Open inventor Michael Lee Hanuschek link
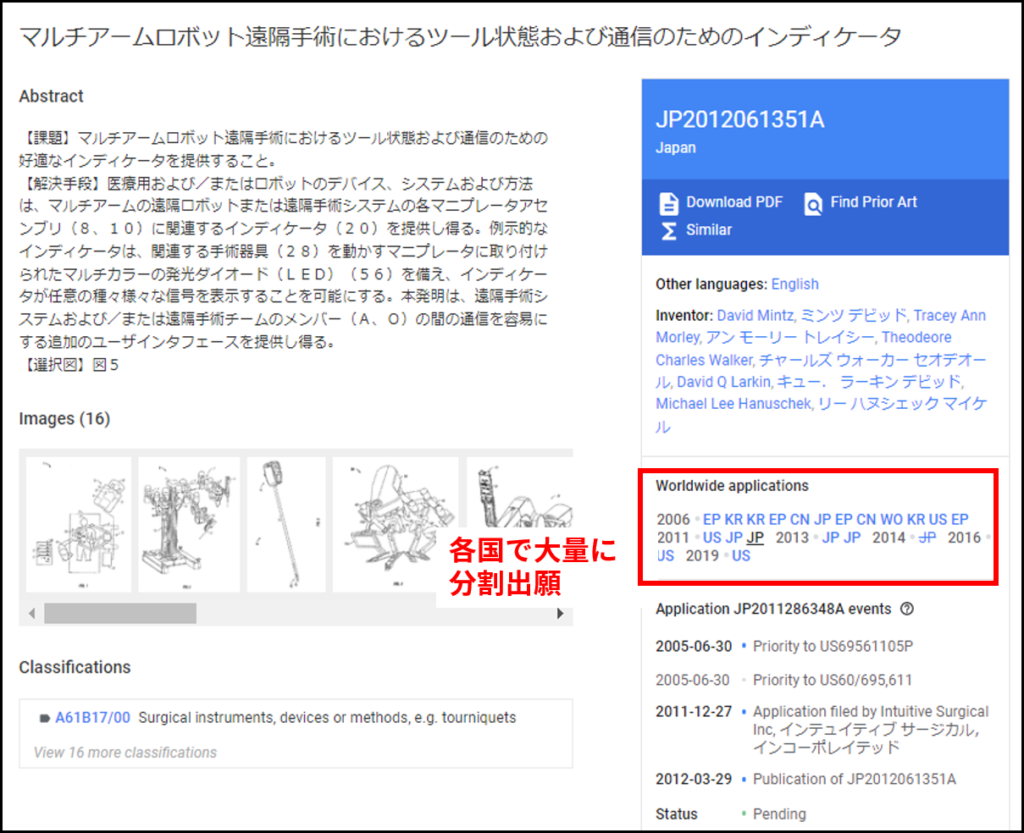 733,404
